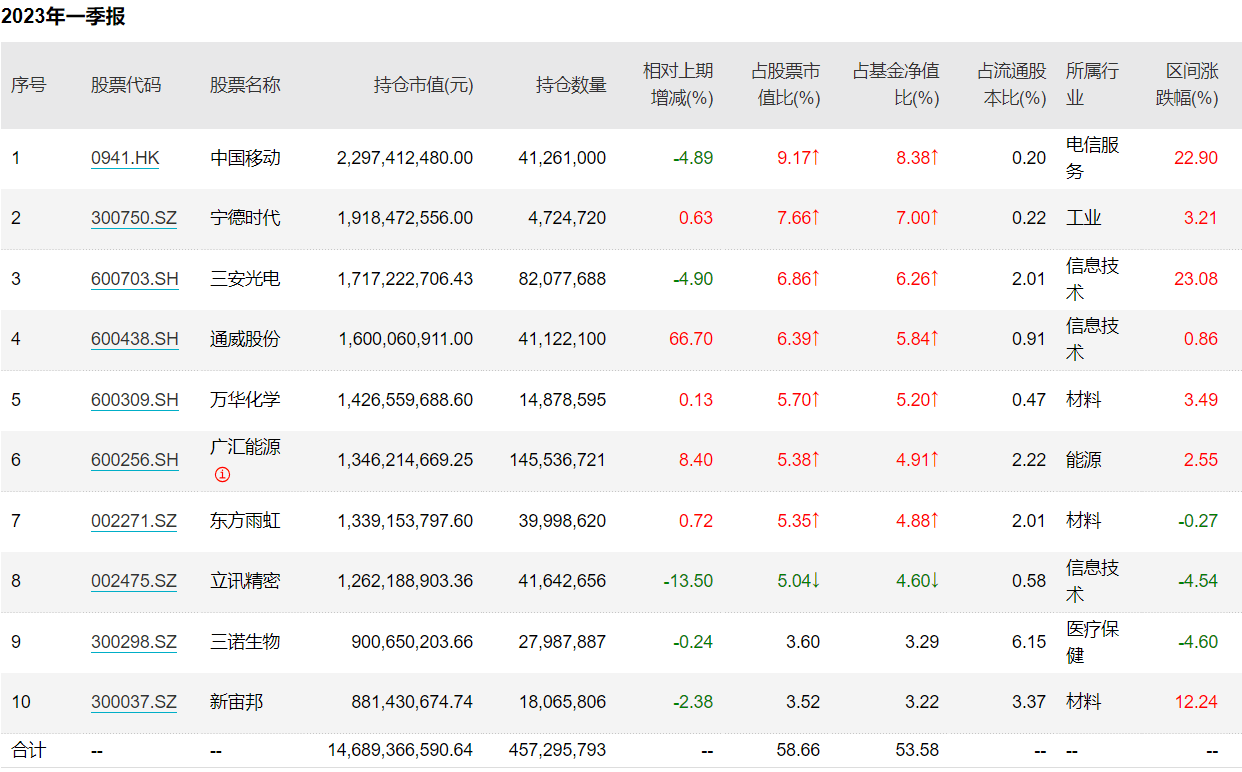Sort by the 持仓市值(元) column header
This screenshot has height=772, width=1242.
[420, 86]
